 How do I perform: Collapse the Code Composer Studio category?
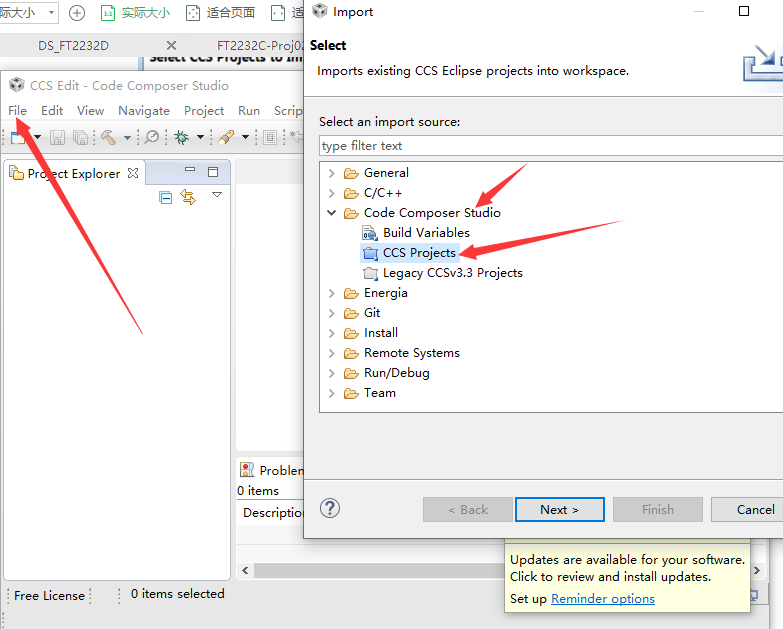tap(331, 213)
